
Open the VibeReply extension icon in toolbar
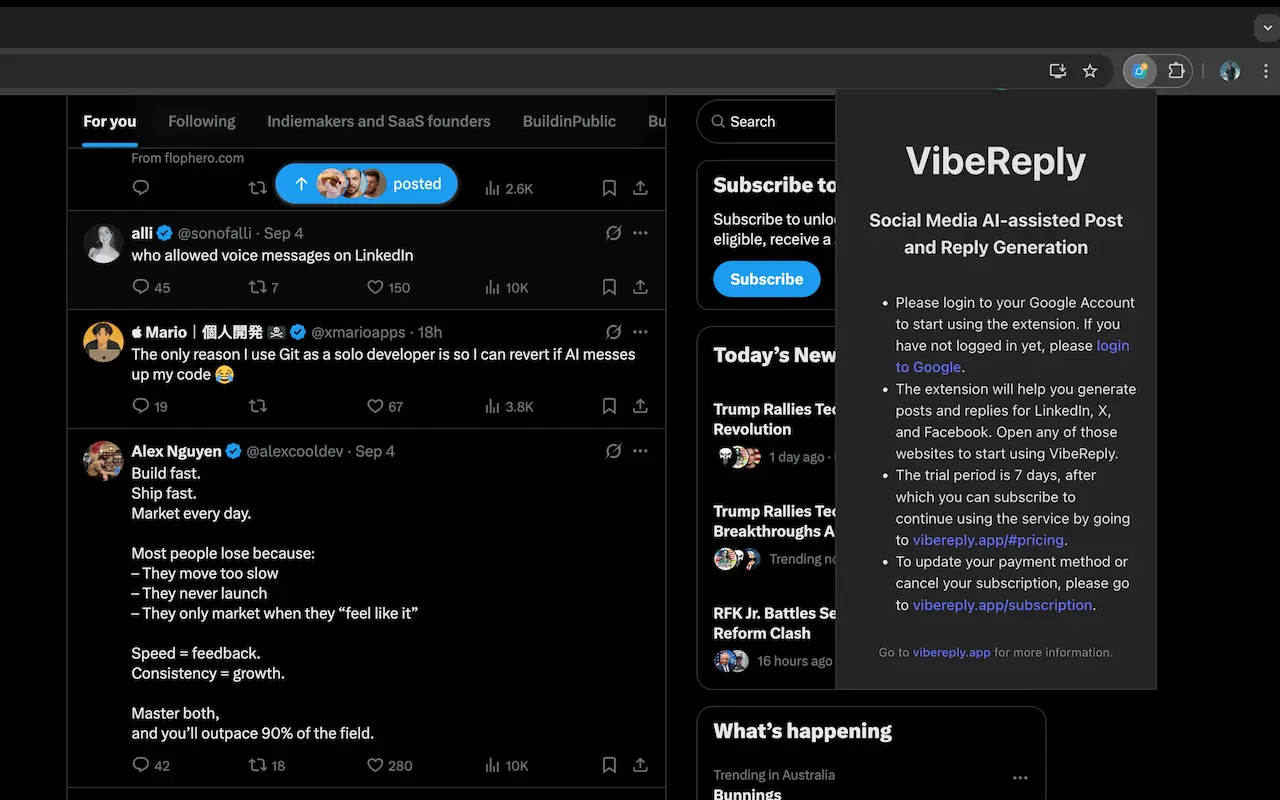click(x=1140, y=71)
